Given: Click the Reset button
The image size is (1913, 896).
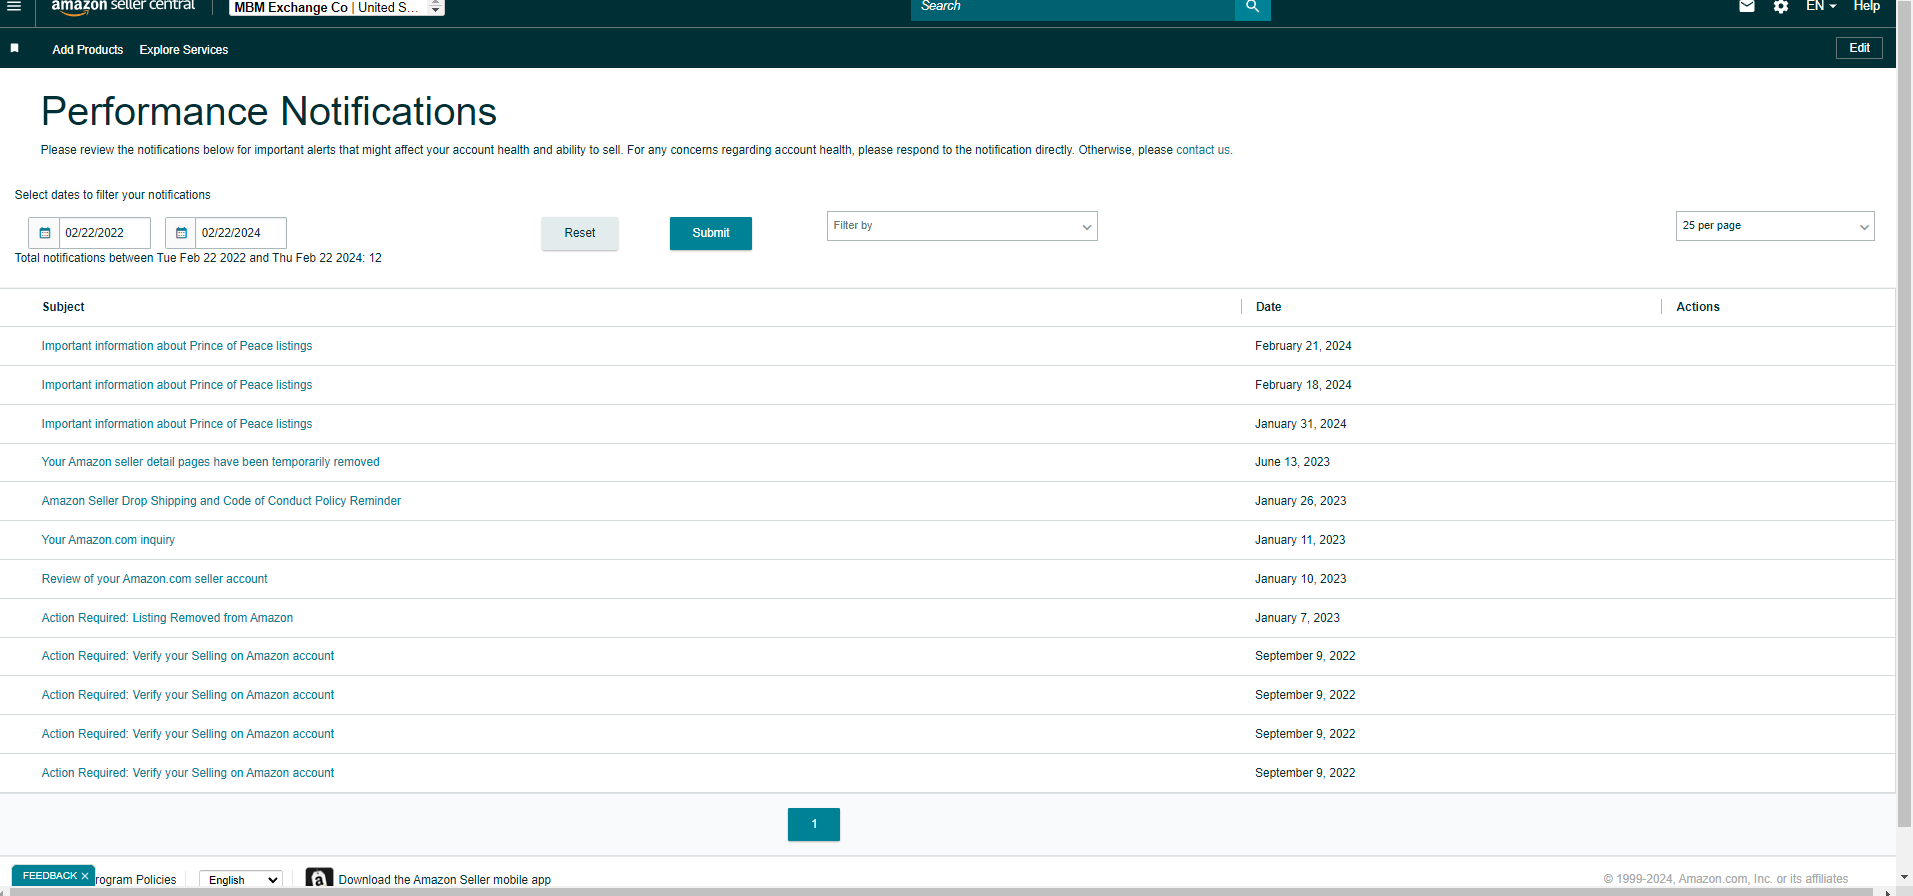Looking at the screenshot, I should [x=580, y=233].
